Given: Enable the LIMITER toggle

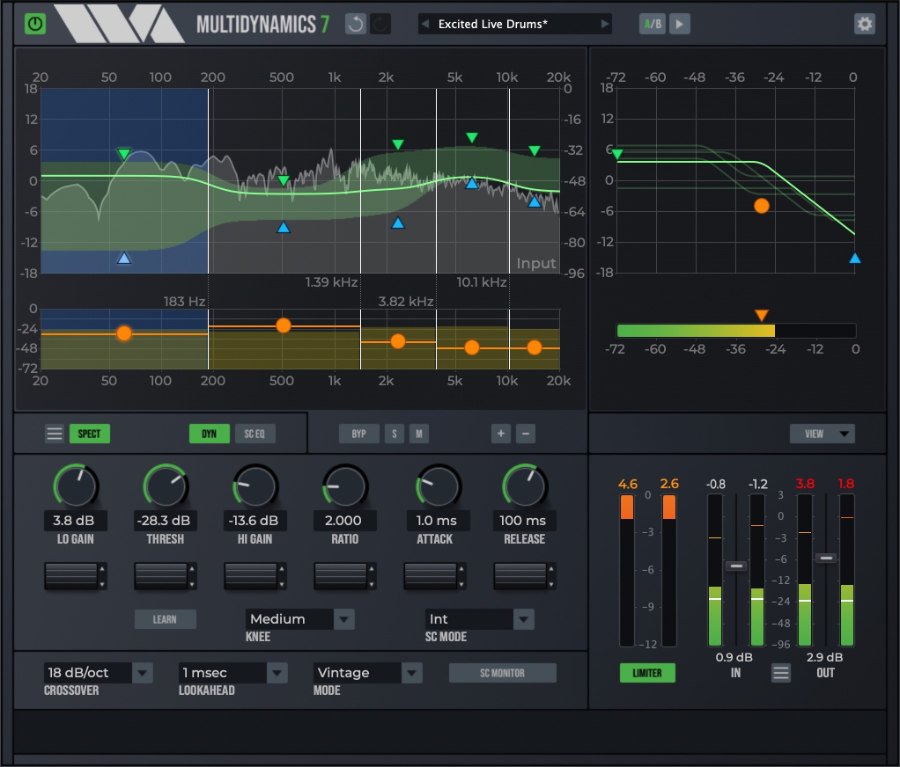Looking at the screenshot, I should (647, 673).
